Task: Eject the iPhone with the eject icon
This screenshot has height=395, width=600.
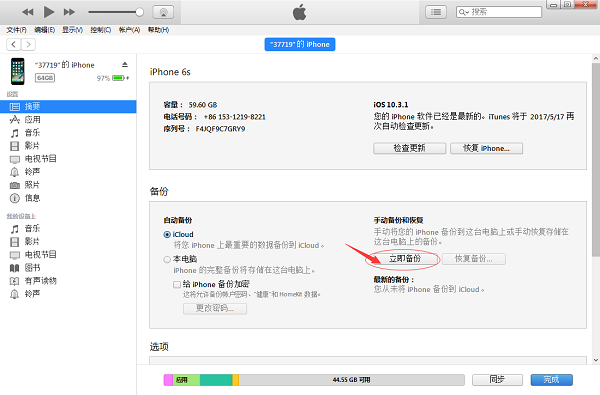Action: (125, 65)
